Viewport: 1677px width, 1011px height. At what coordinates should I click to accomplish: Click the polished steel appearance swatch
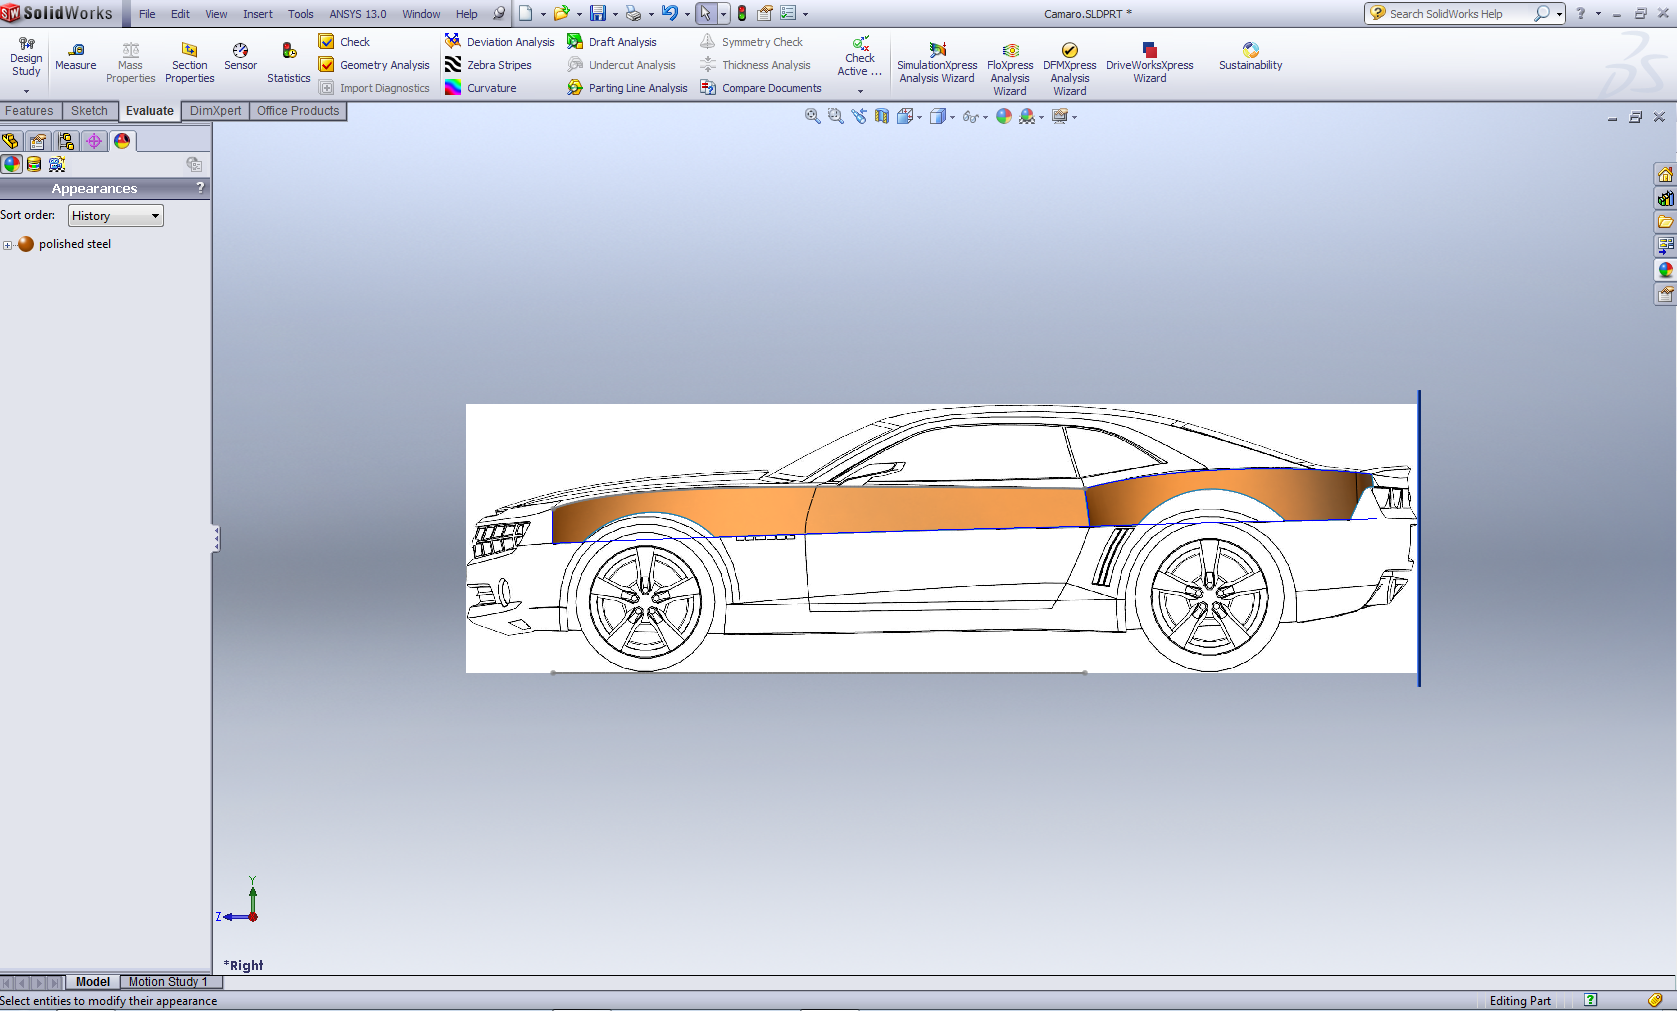point(26,244)
